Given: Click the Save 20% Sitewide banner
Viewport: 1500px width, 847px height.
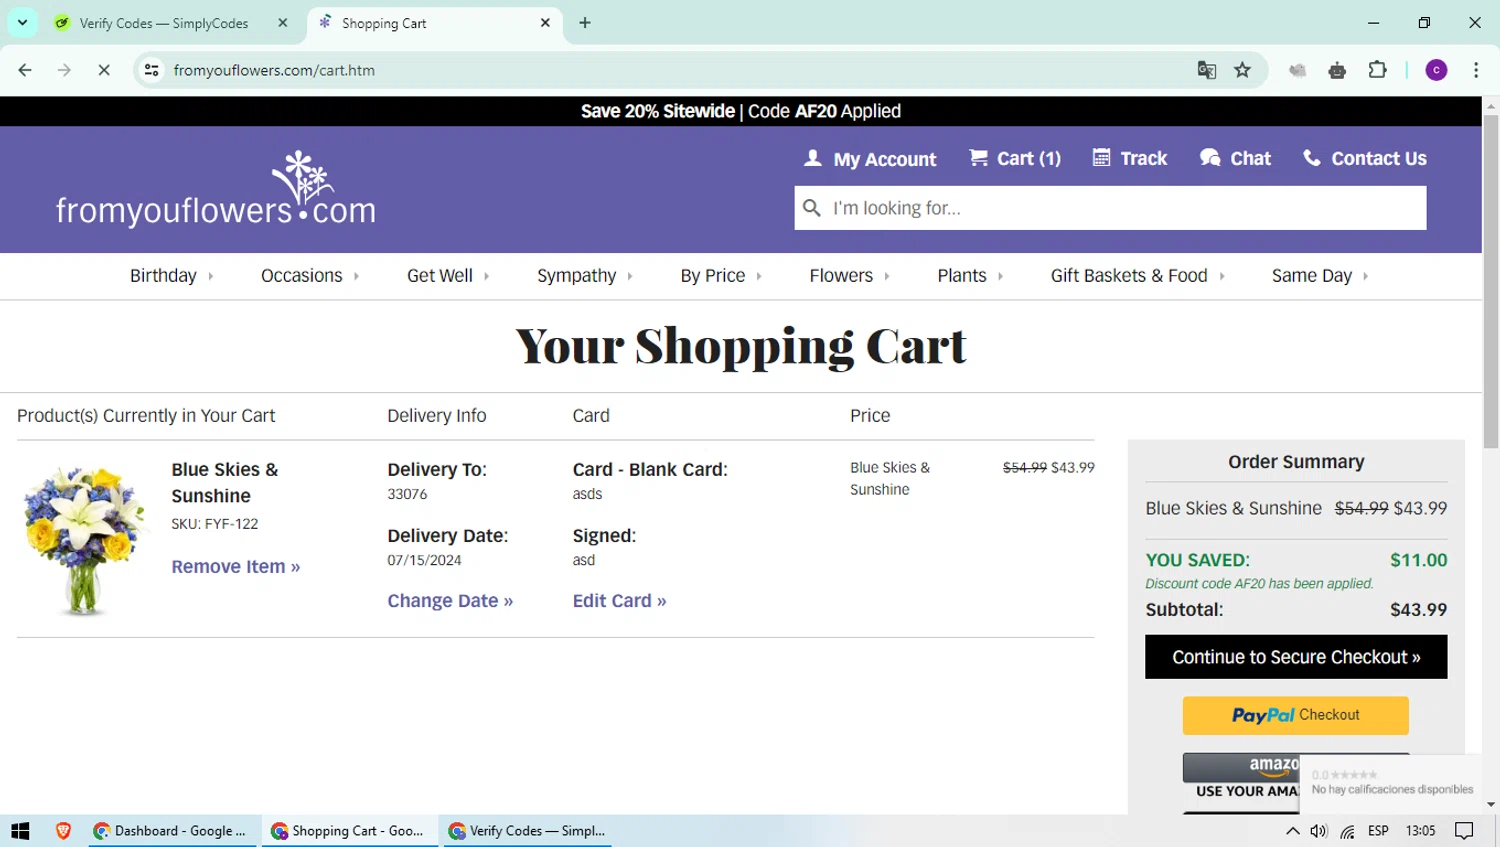Looking at the screenshot, I should 741,111.
